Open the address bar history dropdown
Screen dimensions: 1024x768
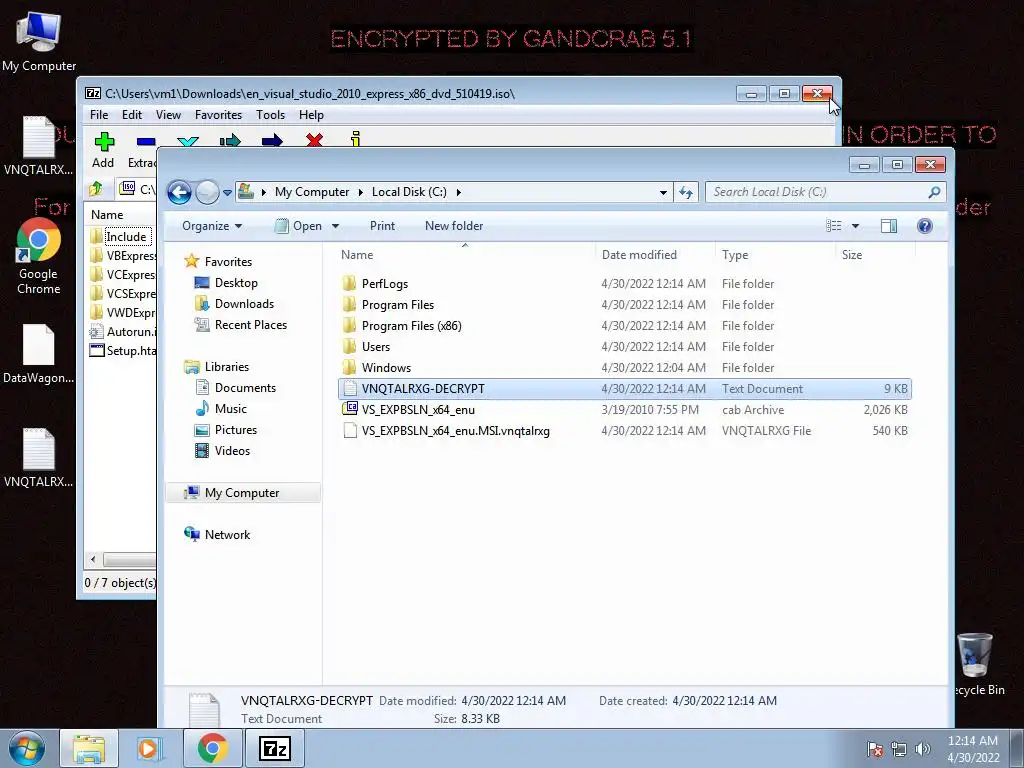(x=663, y=192)
